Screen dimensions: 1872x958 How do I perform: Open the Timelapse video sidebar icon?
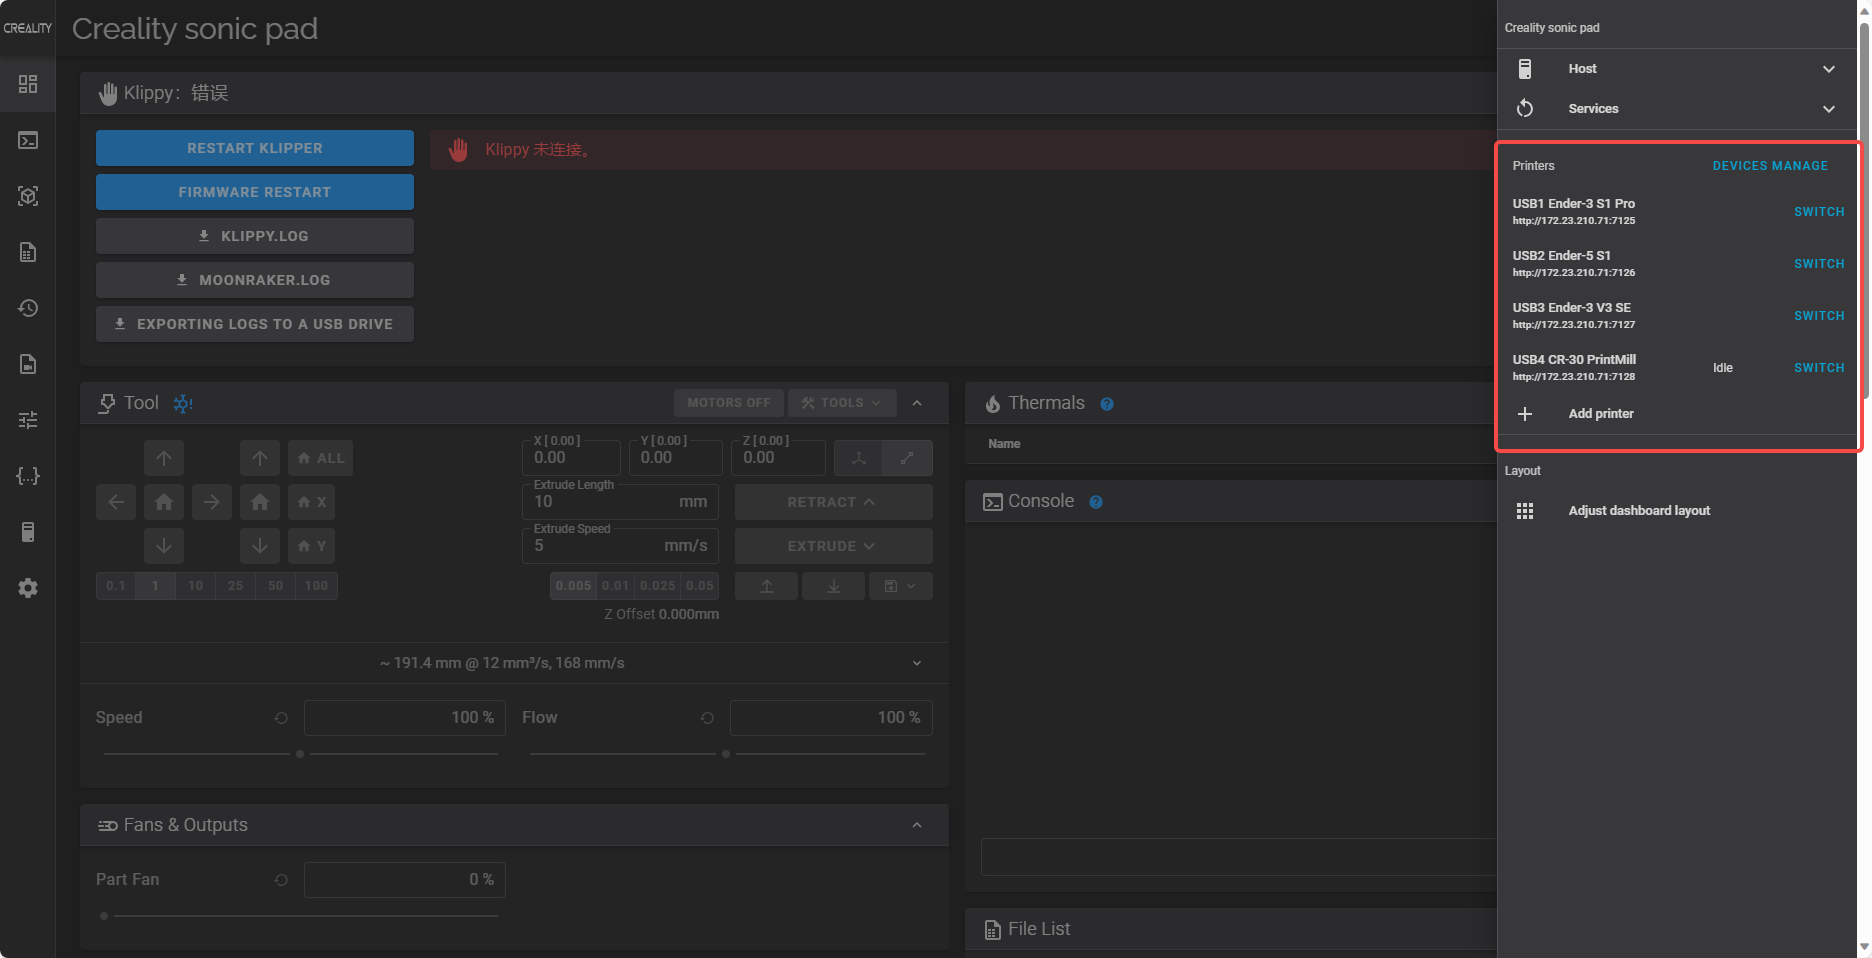point(28,364)
